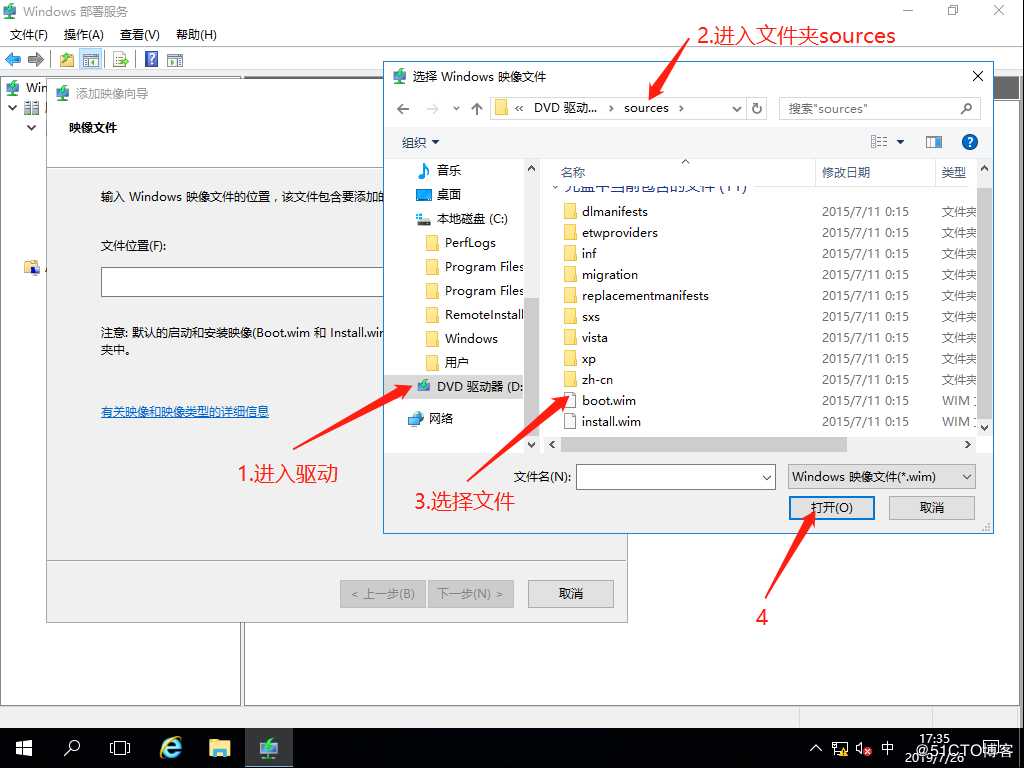Click the 文件位置(F) input field in wizard
The height and width of the screenshot is (768, 1024).
coord(242,281)
